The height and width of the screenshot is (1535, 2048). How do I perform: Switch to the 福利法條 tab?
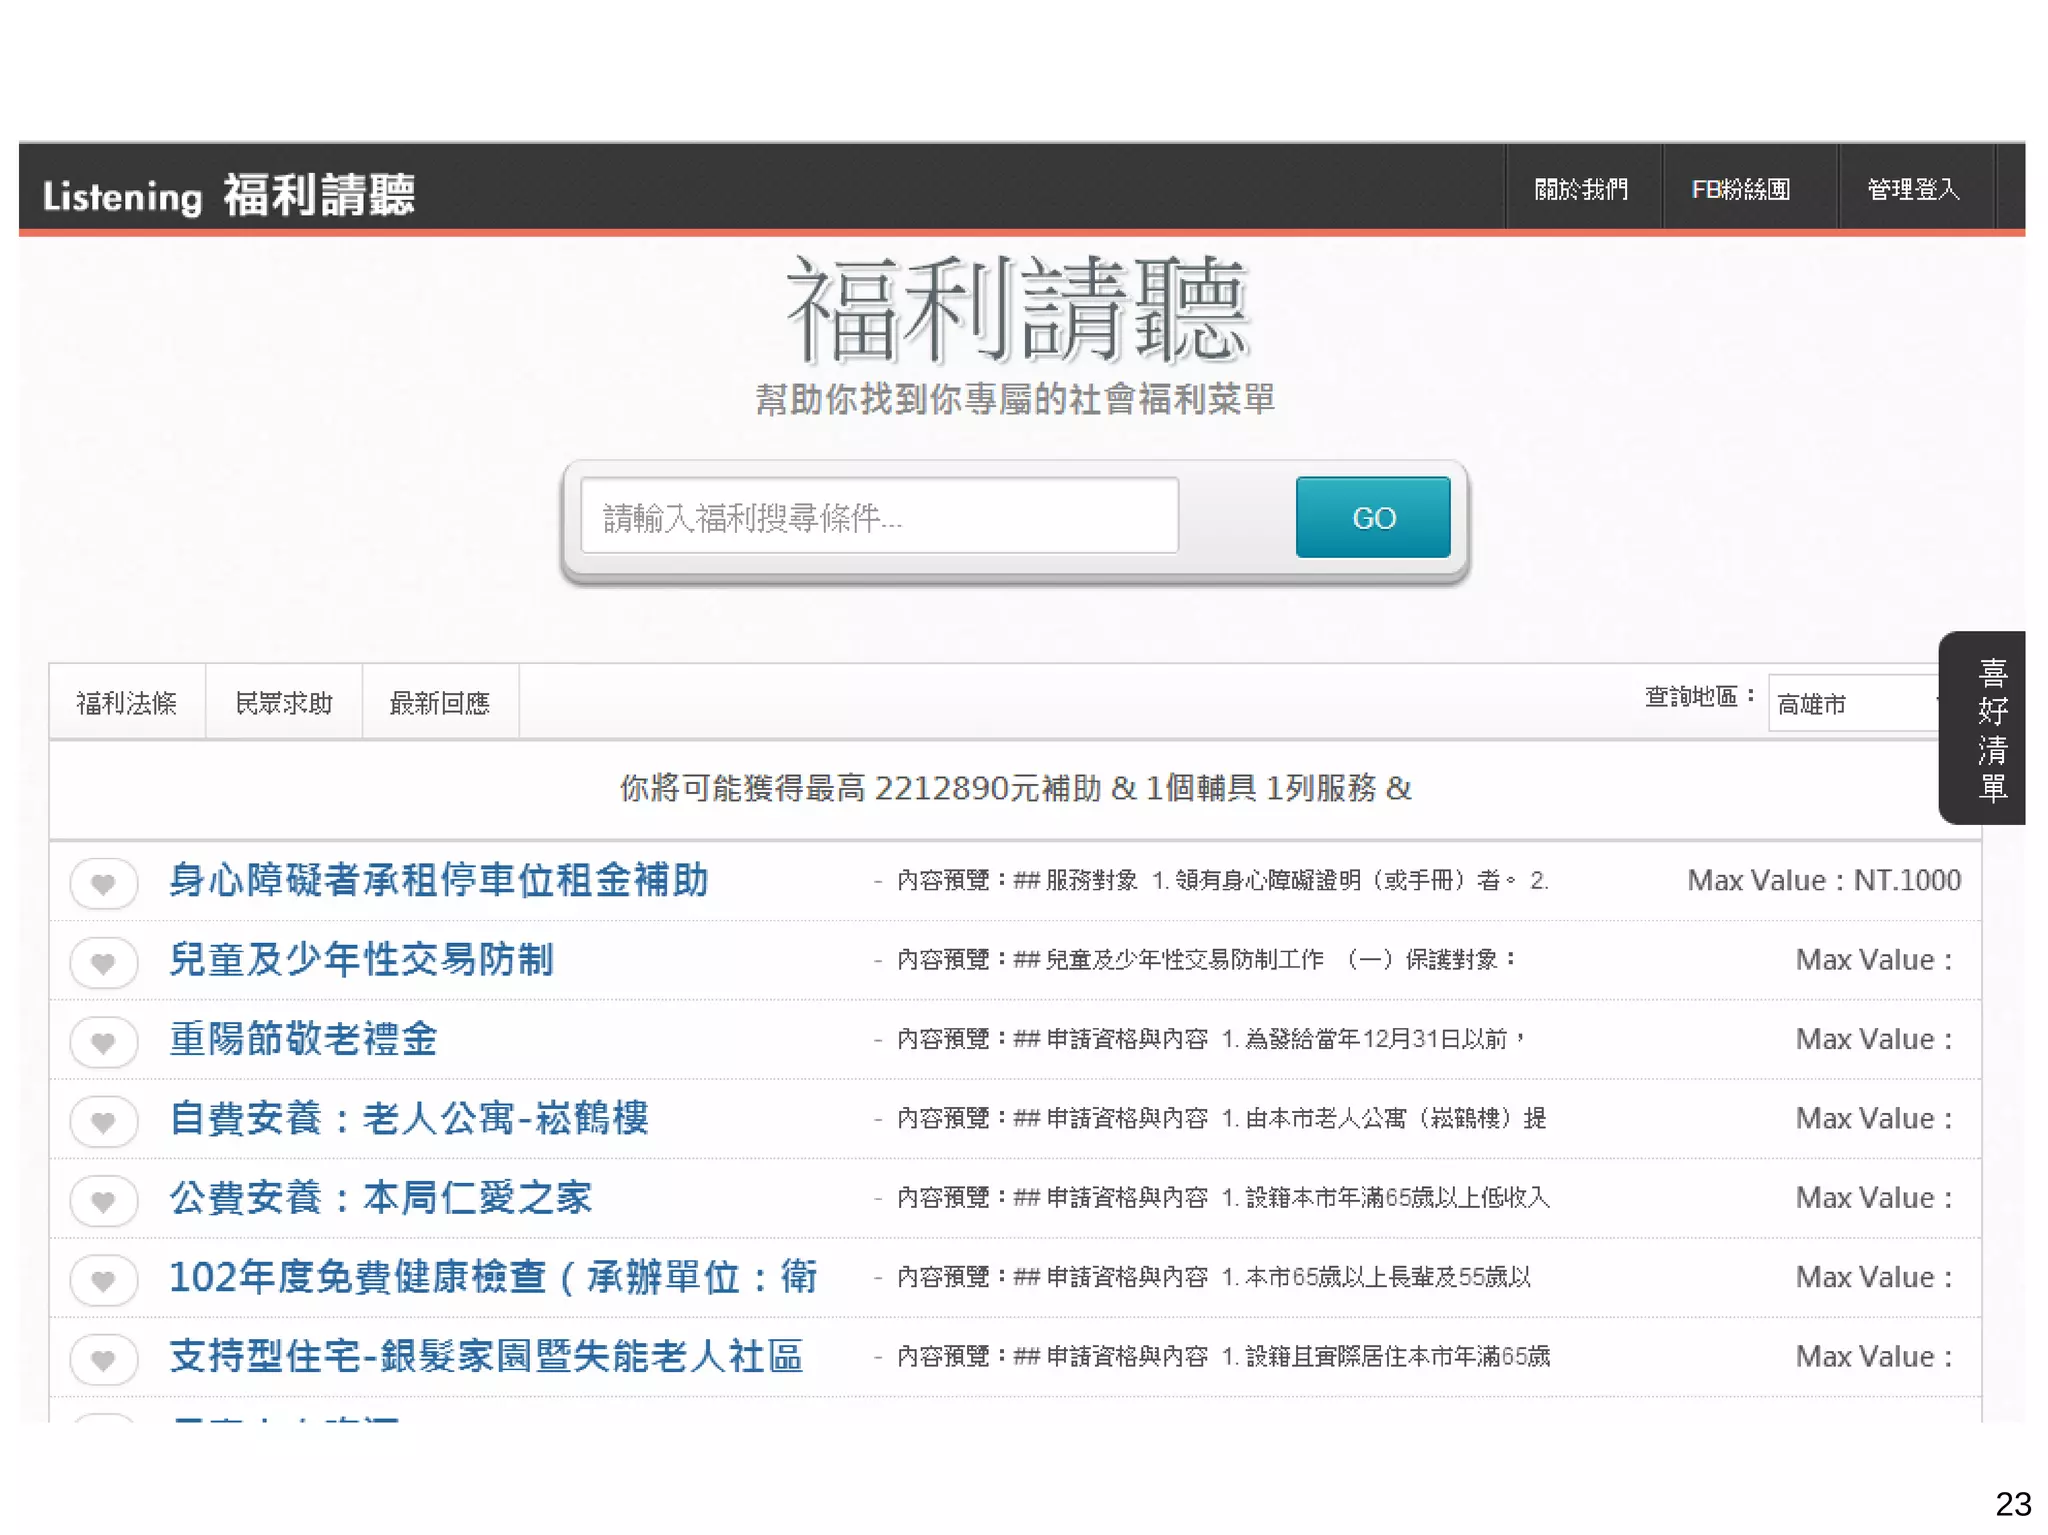[127, 703]
